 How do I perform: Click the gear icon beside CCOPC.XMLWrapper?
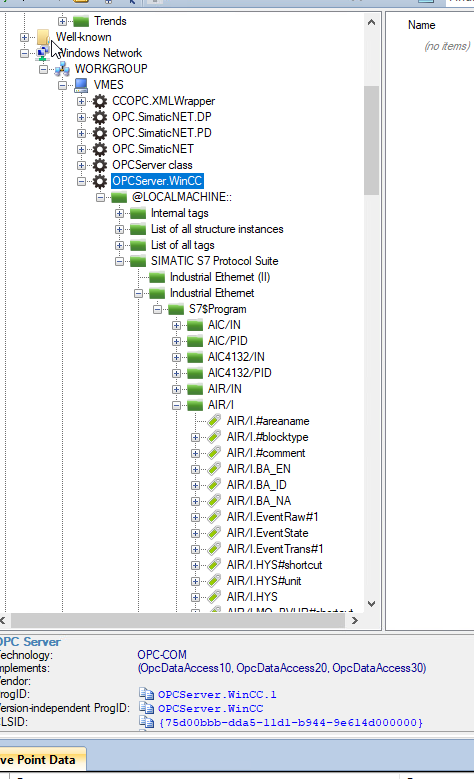coord(100,101)
